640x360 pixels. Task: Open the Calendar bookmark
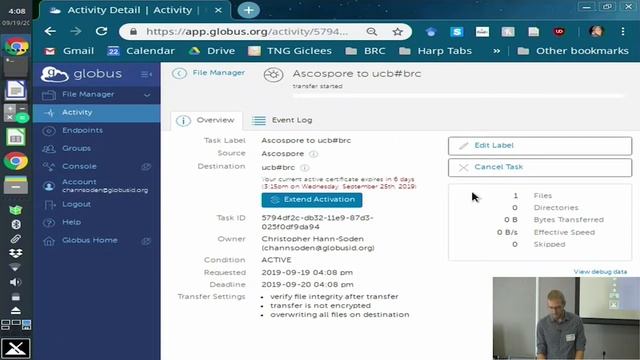tap(141, 51)
